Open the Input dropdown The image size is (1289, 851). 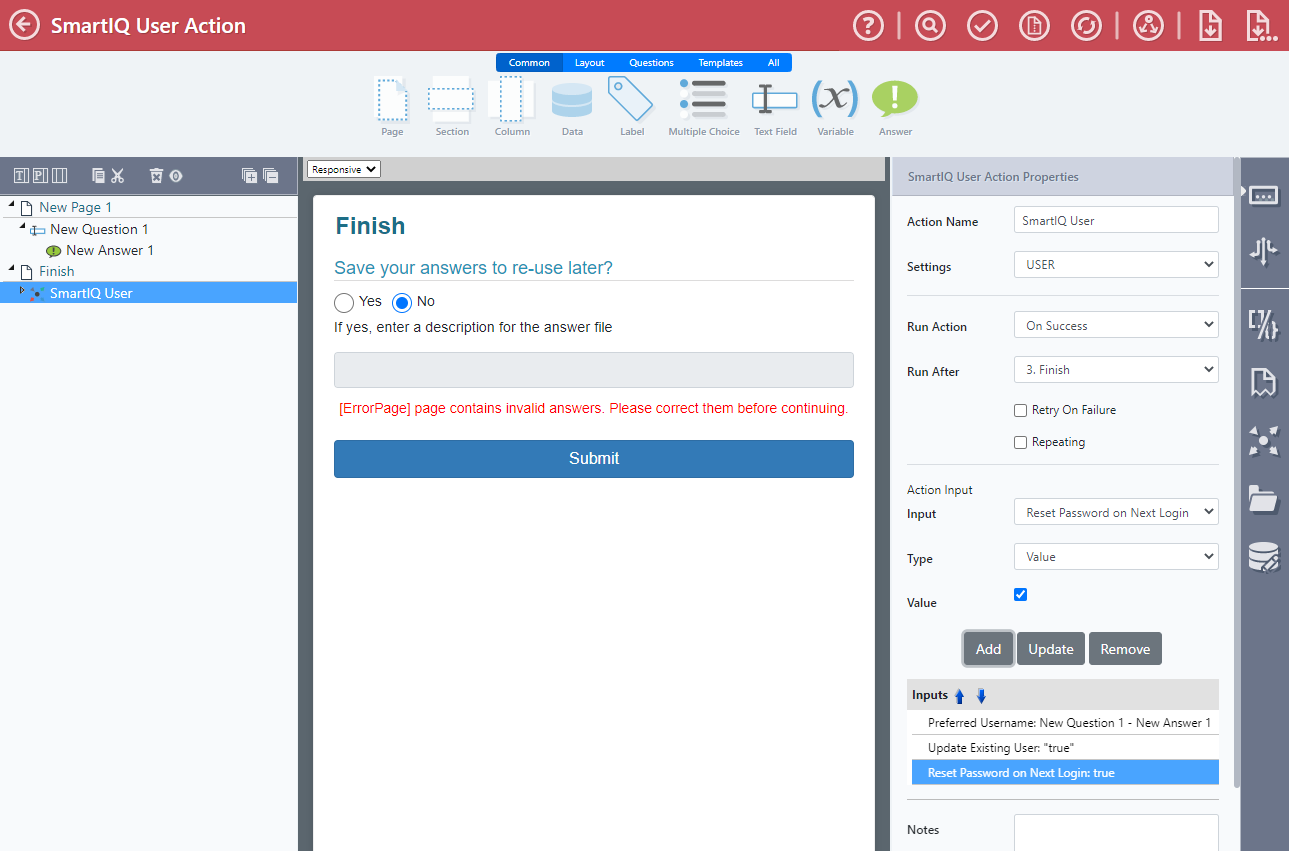(x=1116, y=512)
